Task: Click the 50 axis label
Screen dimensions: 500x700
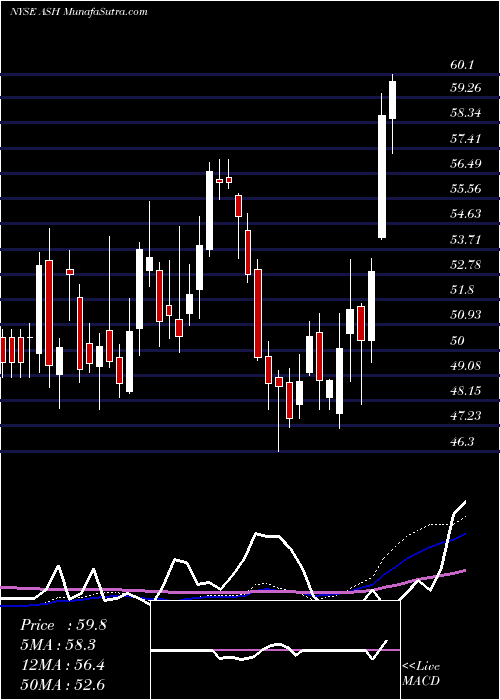Action: pos(458,341)
